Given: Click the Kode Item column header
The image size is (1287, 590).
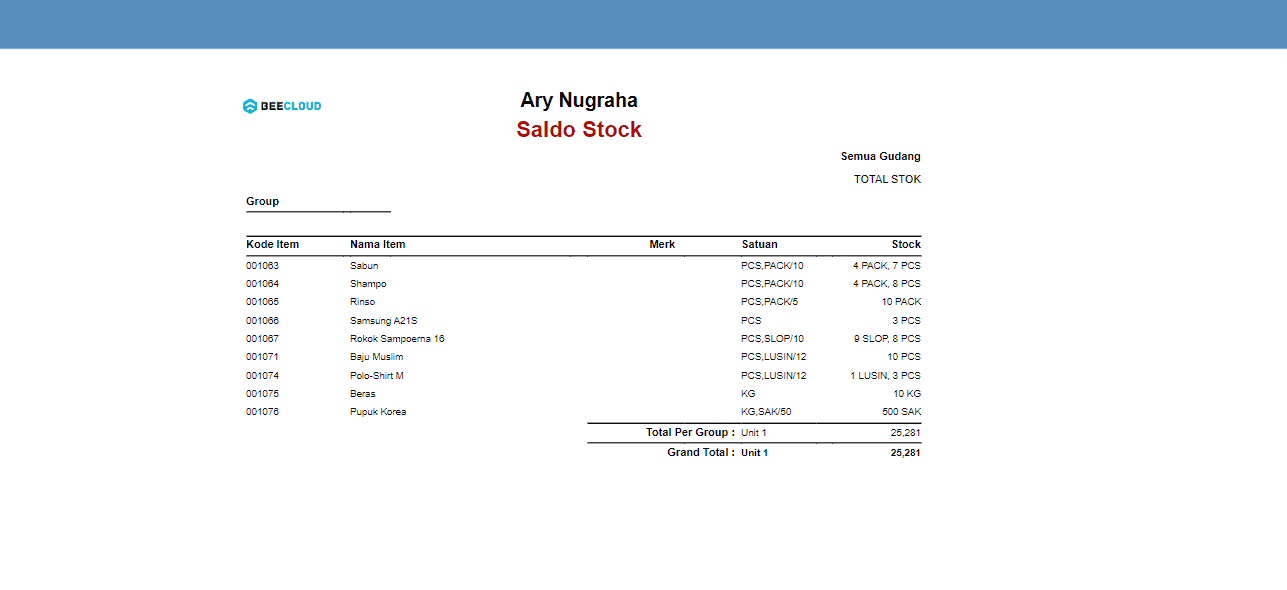Looking at the screenshot, I should (x=273, y=244).
